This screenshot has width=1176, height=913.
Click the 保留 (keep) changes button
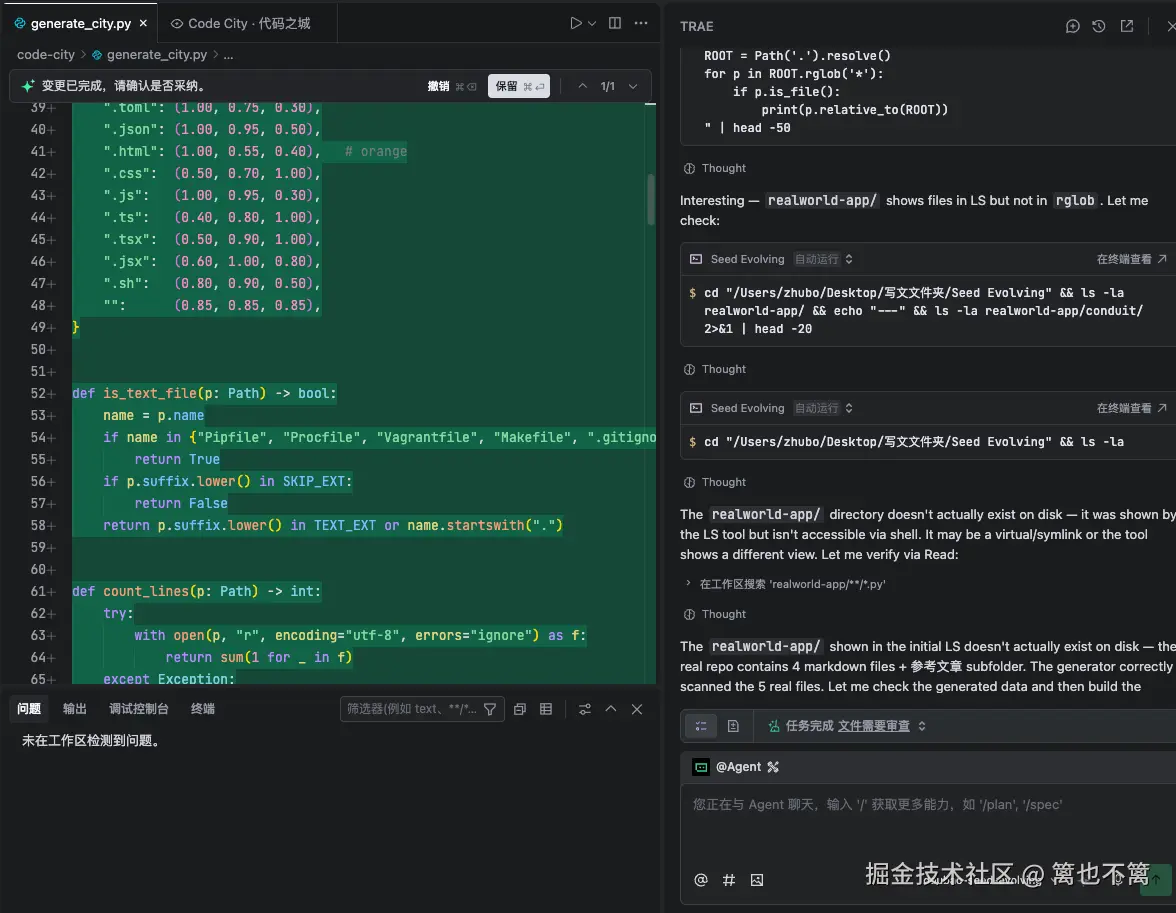coord(519,86)
